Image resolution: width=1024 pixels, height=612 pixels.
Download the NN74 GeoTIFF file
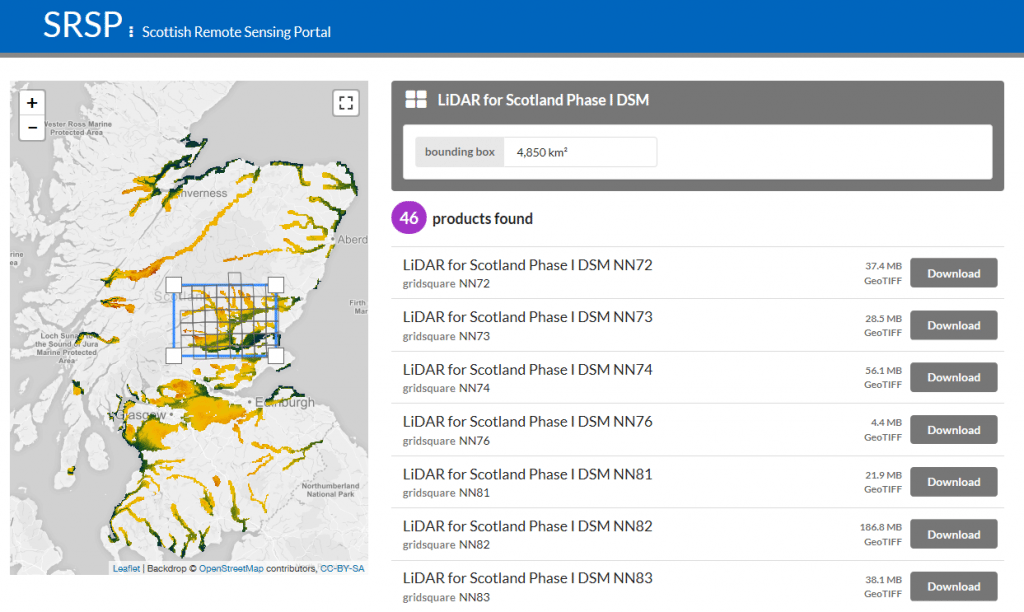tap(953, 377)
